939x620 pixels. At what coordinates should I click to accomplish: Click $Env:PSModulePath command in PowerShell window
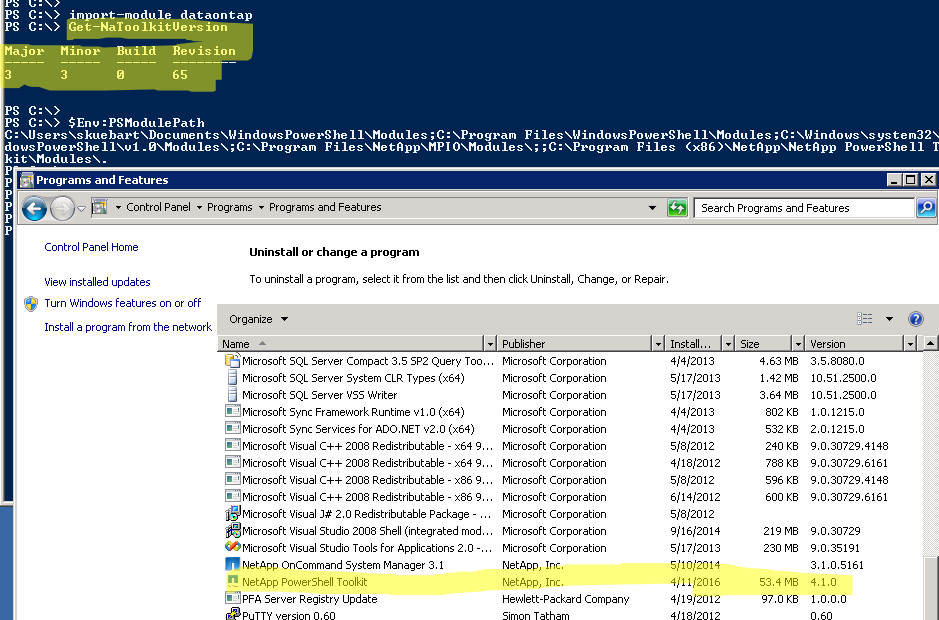137,122
